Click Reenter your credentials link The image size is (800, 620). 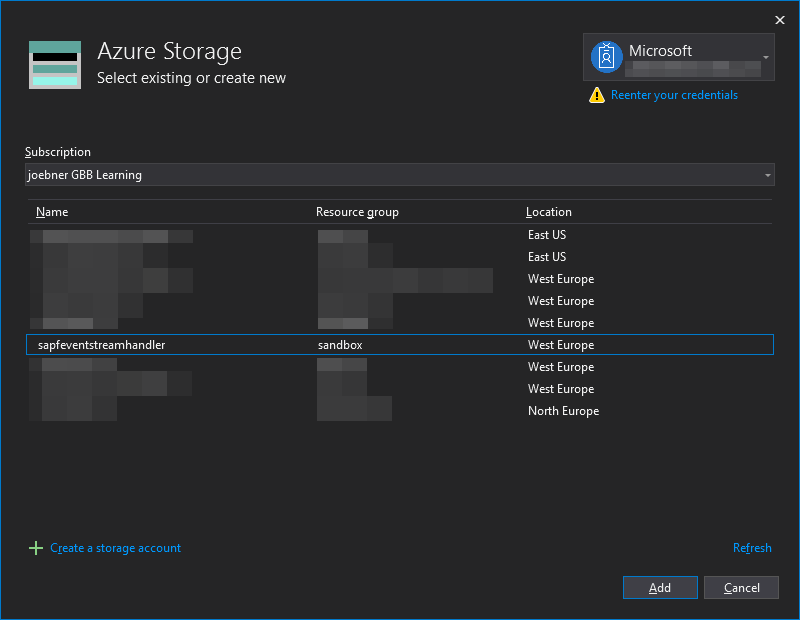pyautogui.click(x=674, y=95)
